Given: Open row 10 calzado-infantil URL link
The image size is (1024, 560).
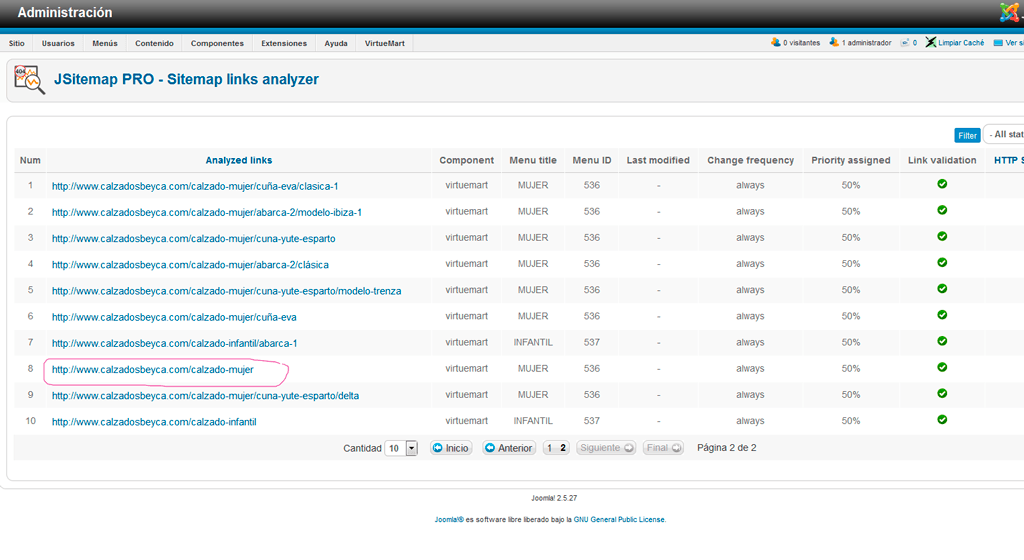Looking at the screenshot, I should (x=153, y=422).
